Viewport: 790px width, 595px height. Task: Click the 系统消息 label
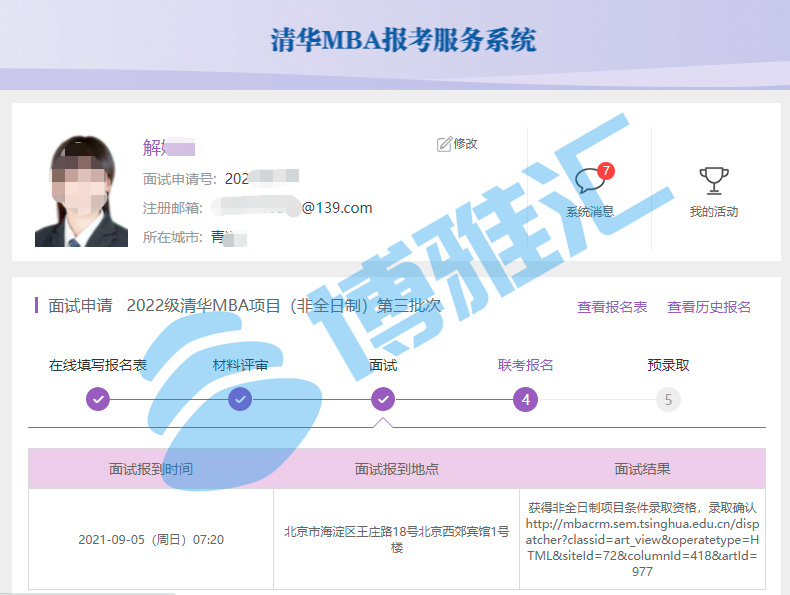tap(589, 212)
